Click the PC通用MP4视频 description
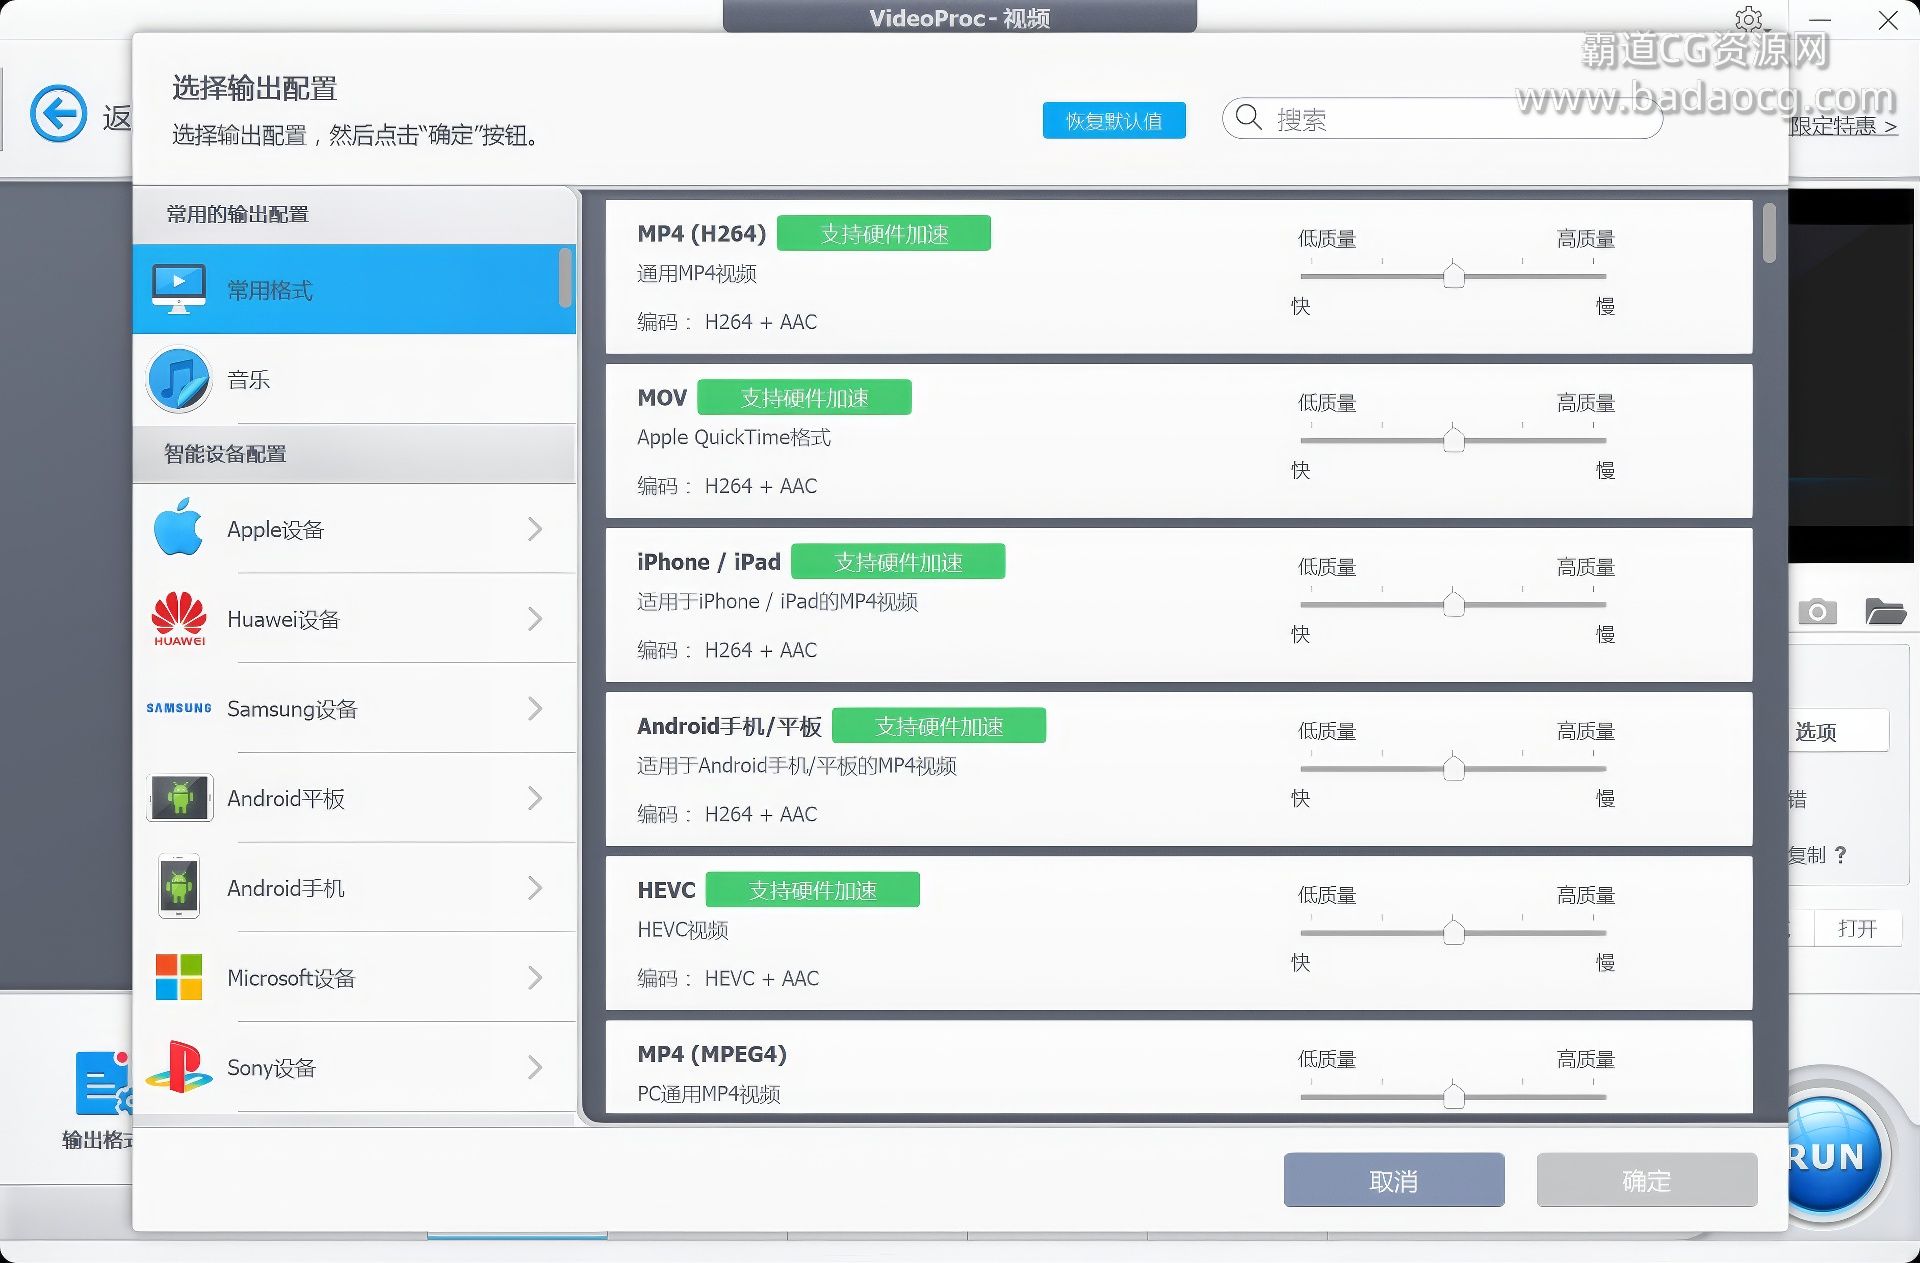1920x1263 pixels. (x=709, y=1094)
